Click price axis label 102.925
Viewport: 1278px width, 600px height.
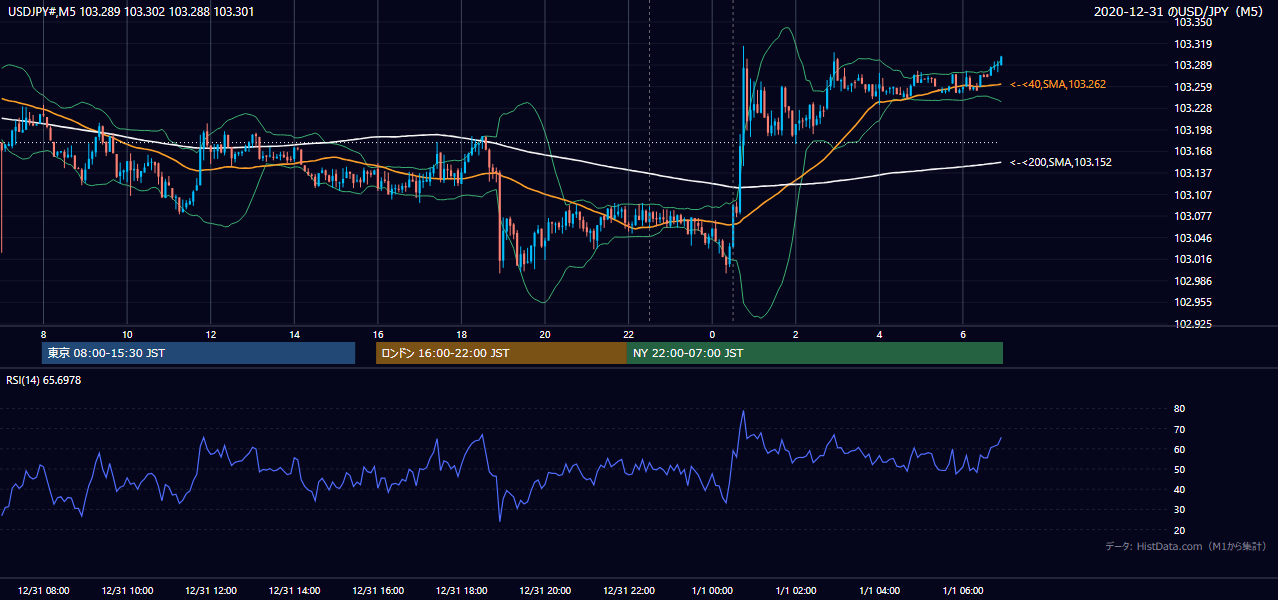1193,324
